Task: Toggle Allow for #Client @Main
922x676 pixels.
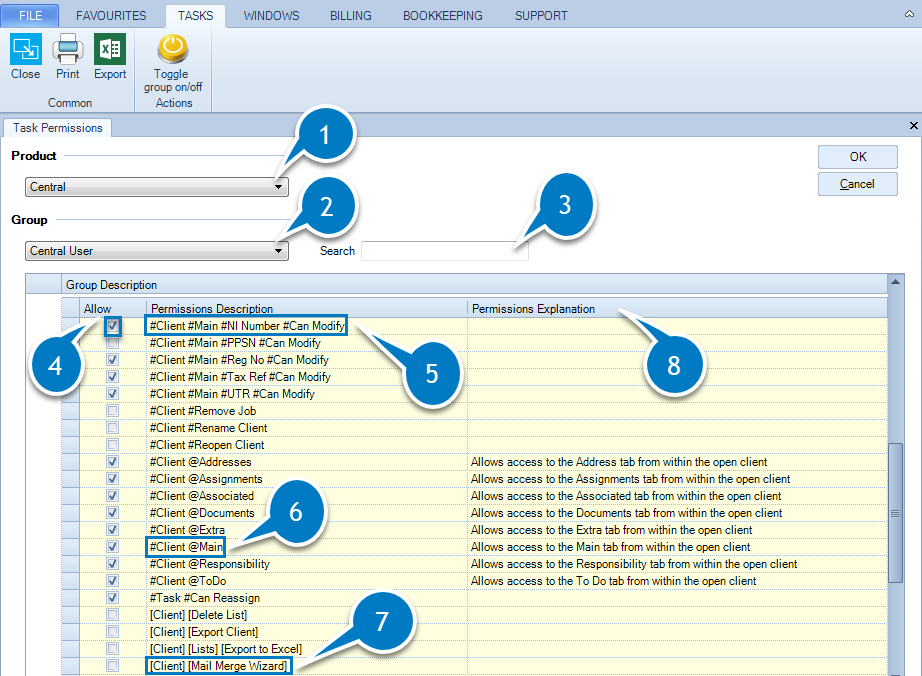Action: (112, 547)
